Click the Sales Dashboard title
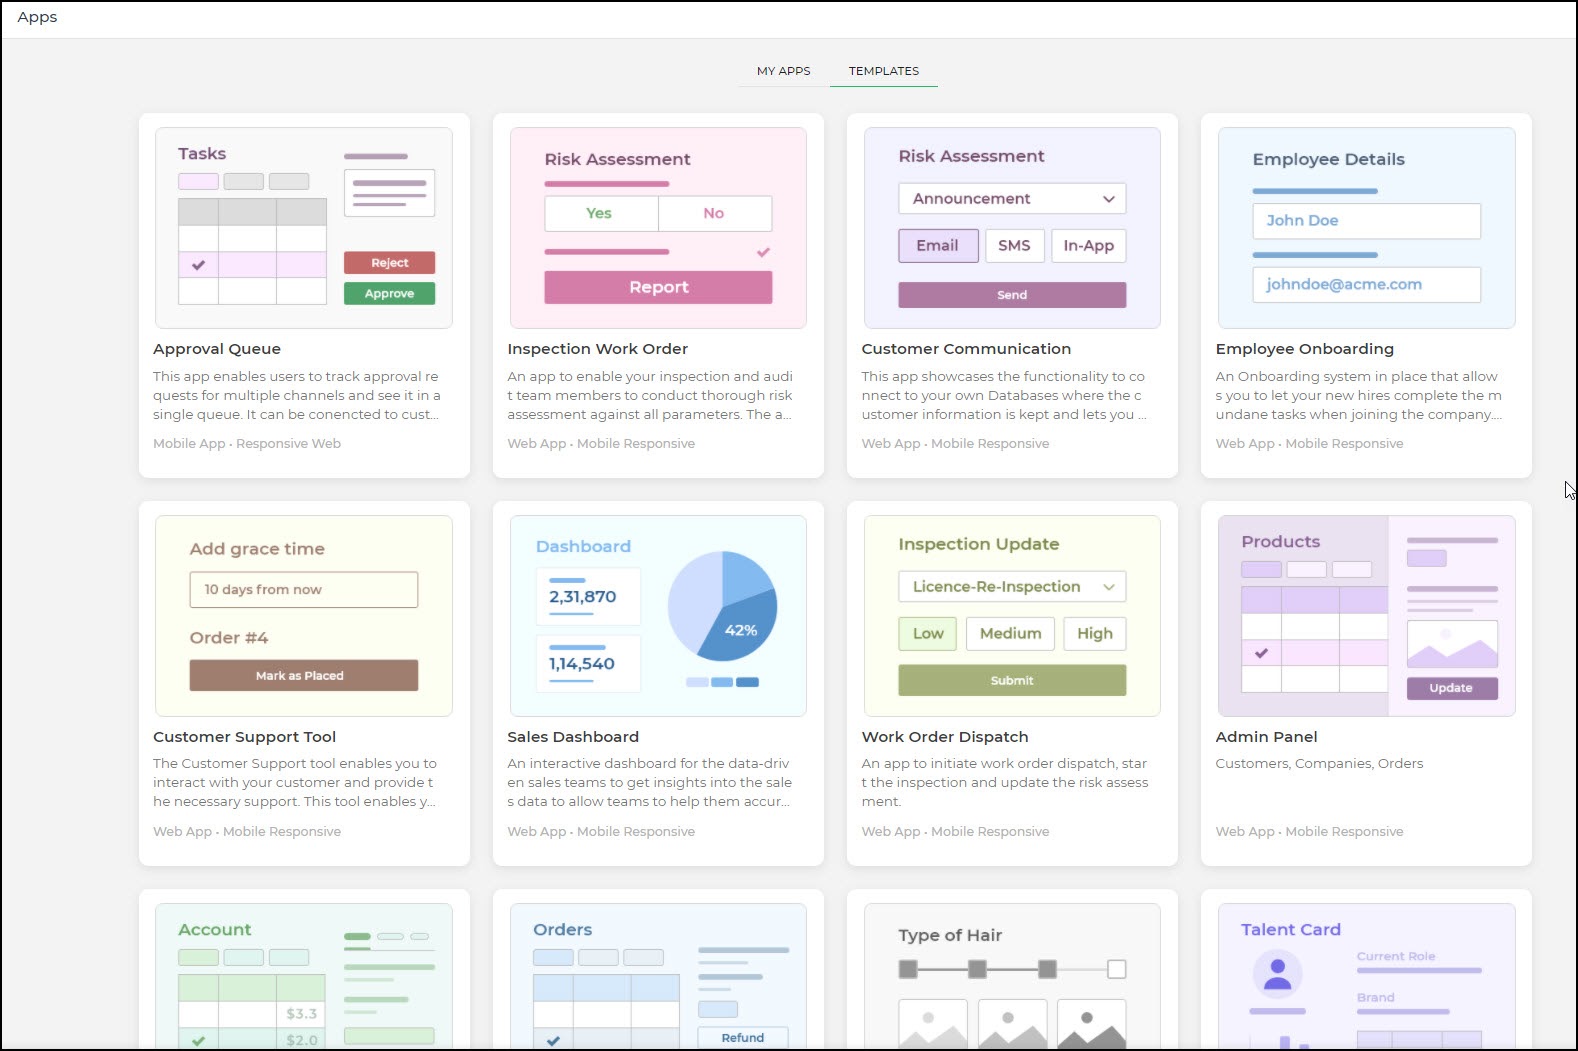 click(x=573, y=737)
